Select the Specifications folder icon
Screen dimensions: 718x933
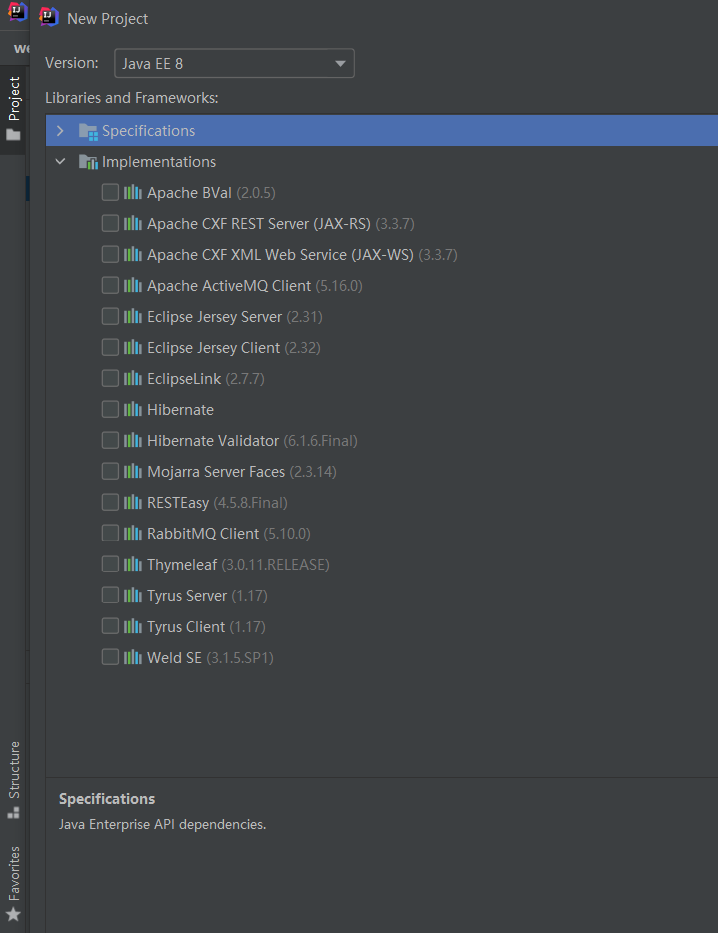tap(88, 132)
